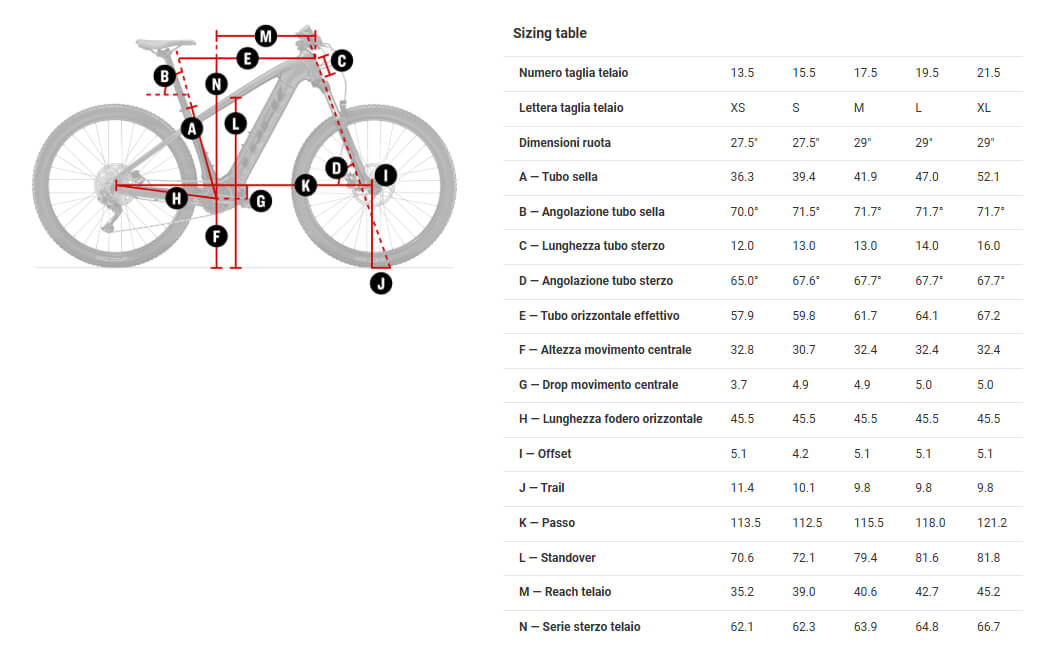Click the B seat angle marker

[x=164, y=76]
